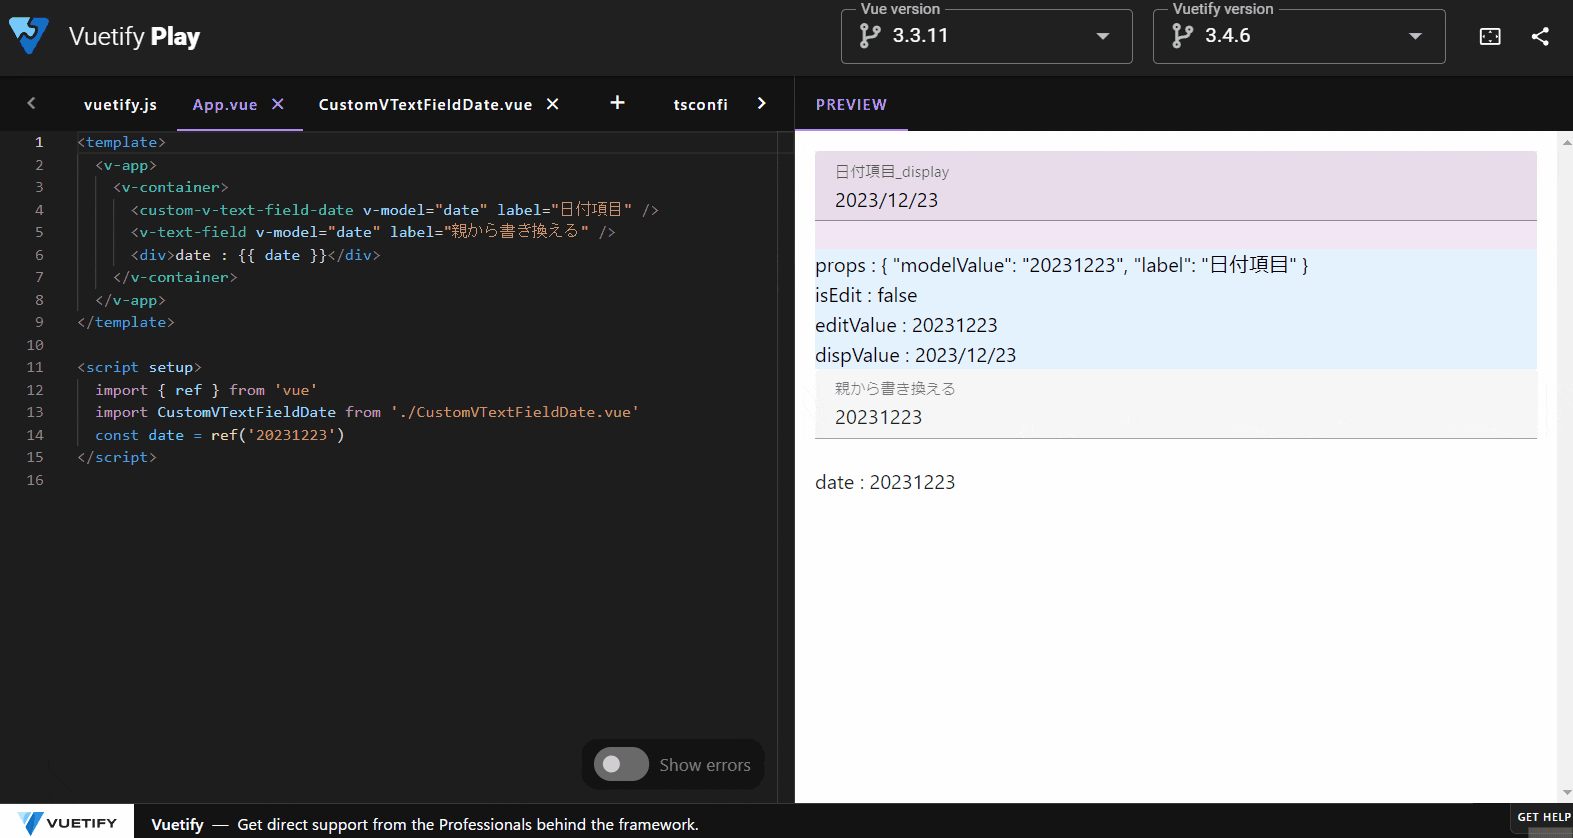Click the git branch icon beside 3.3.11
Image resolution: width=1573 pixels, height=838 pixels.
(870, 36)
